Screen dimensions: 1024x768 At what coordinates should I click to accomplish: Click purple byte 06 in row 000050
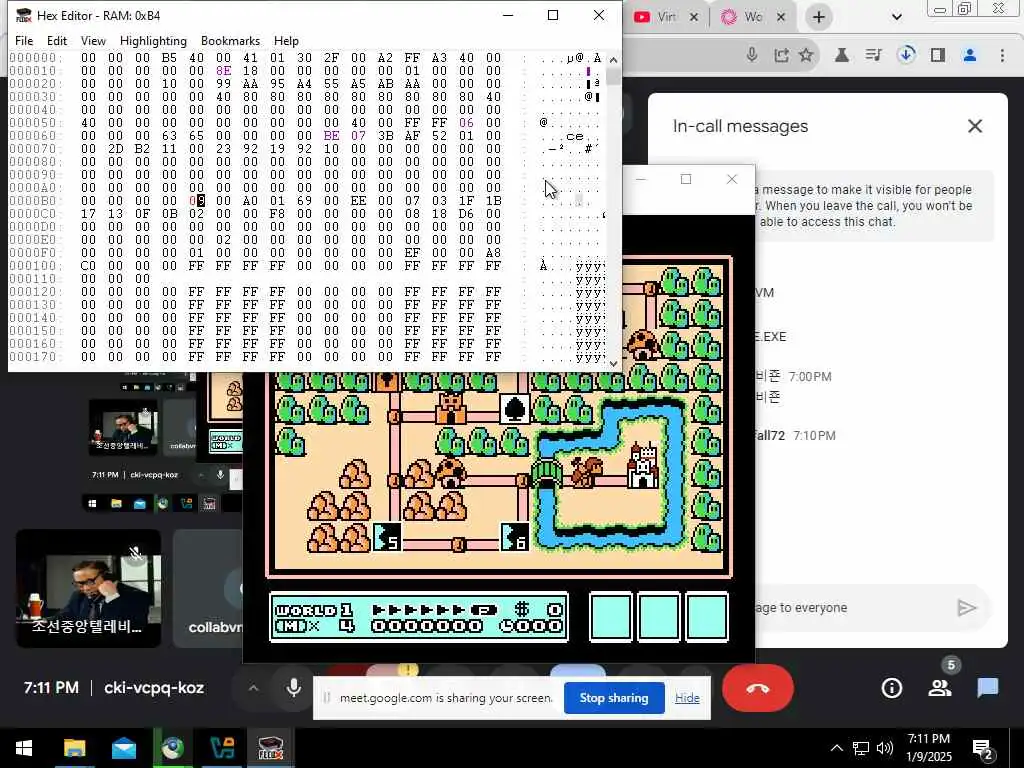466,123
